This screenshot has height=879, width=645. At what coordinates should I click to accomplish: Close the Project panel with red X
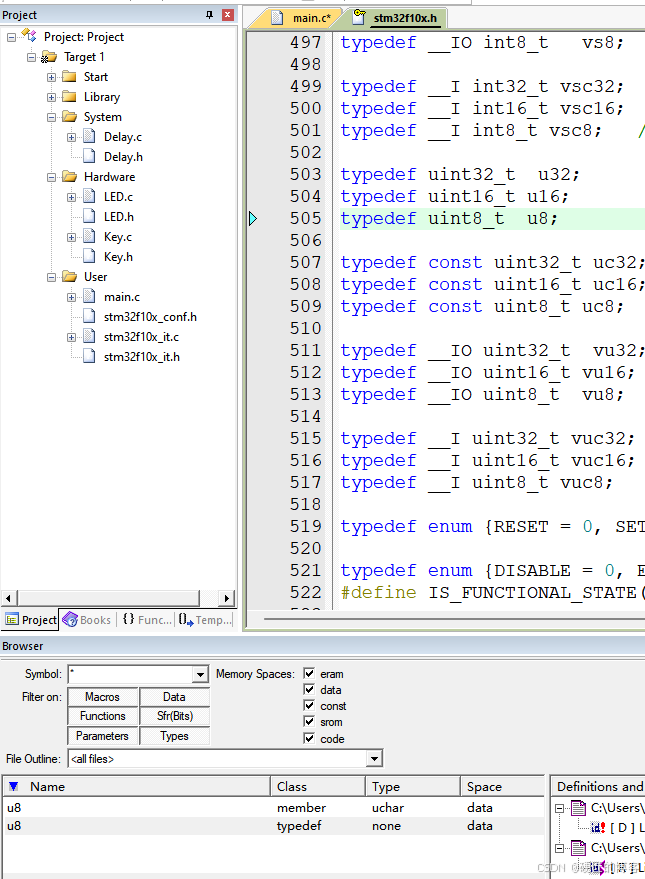[x=228, y=15]
